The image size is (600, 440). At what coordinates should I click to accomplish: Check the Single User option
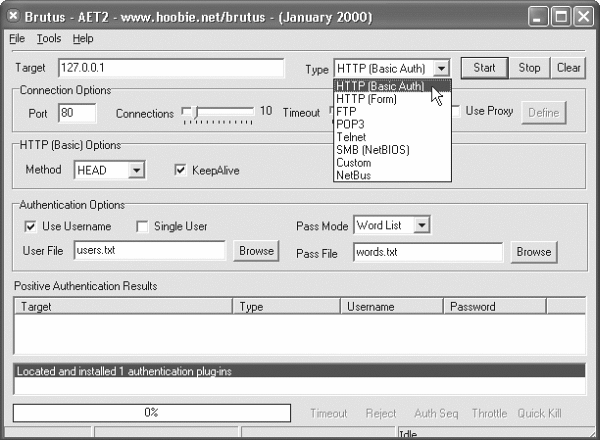pos(142,227)
